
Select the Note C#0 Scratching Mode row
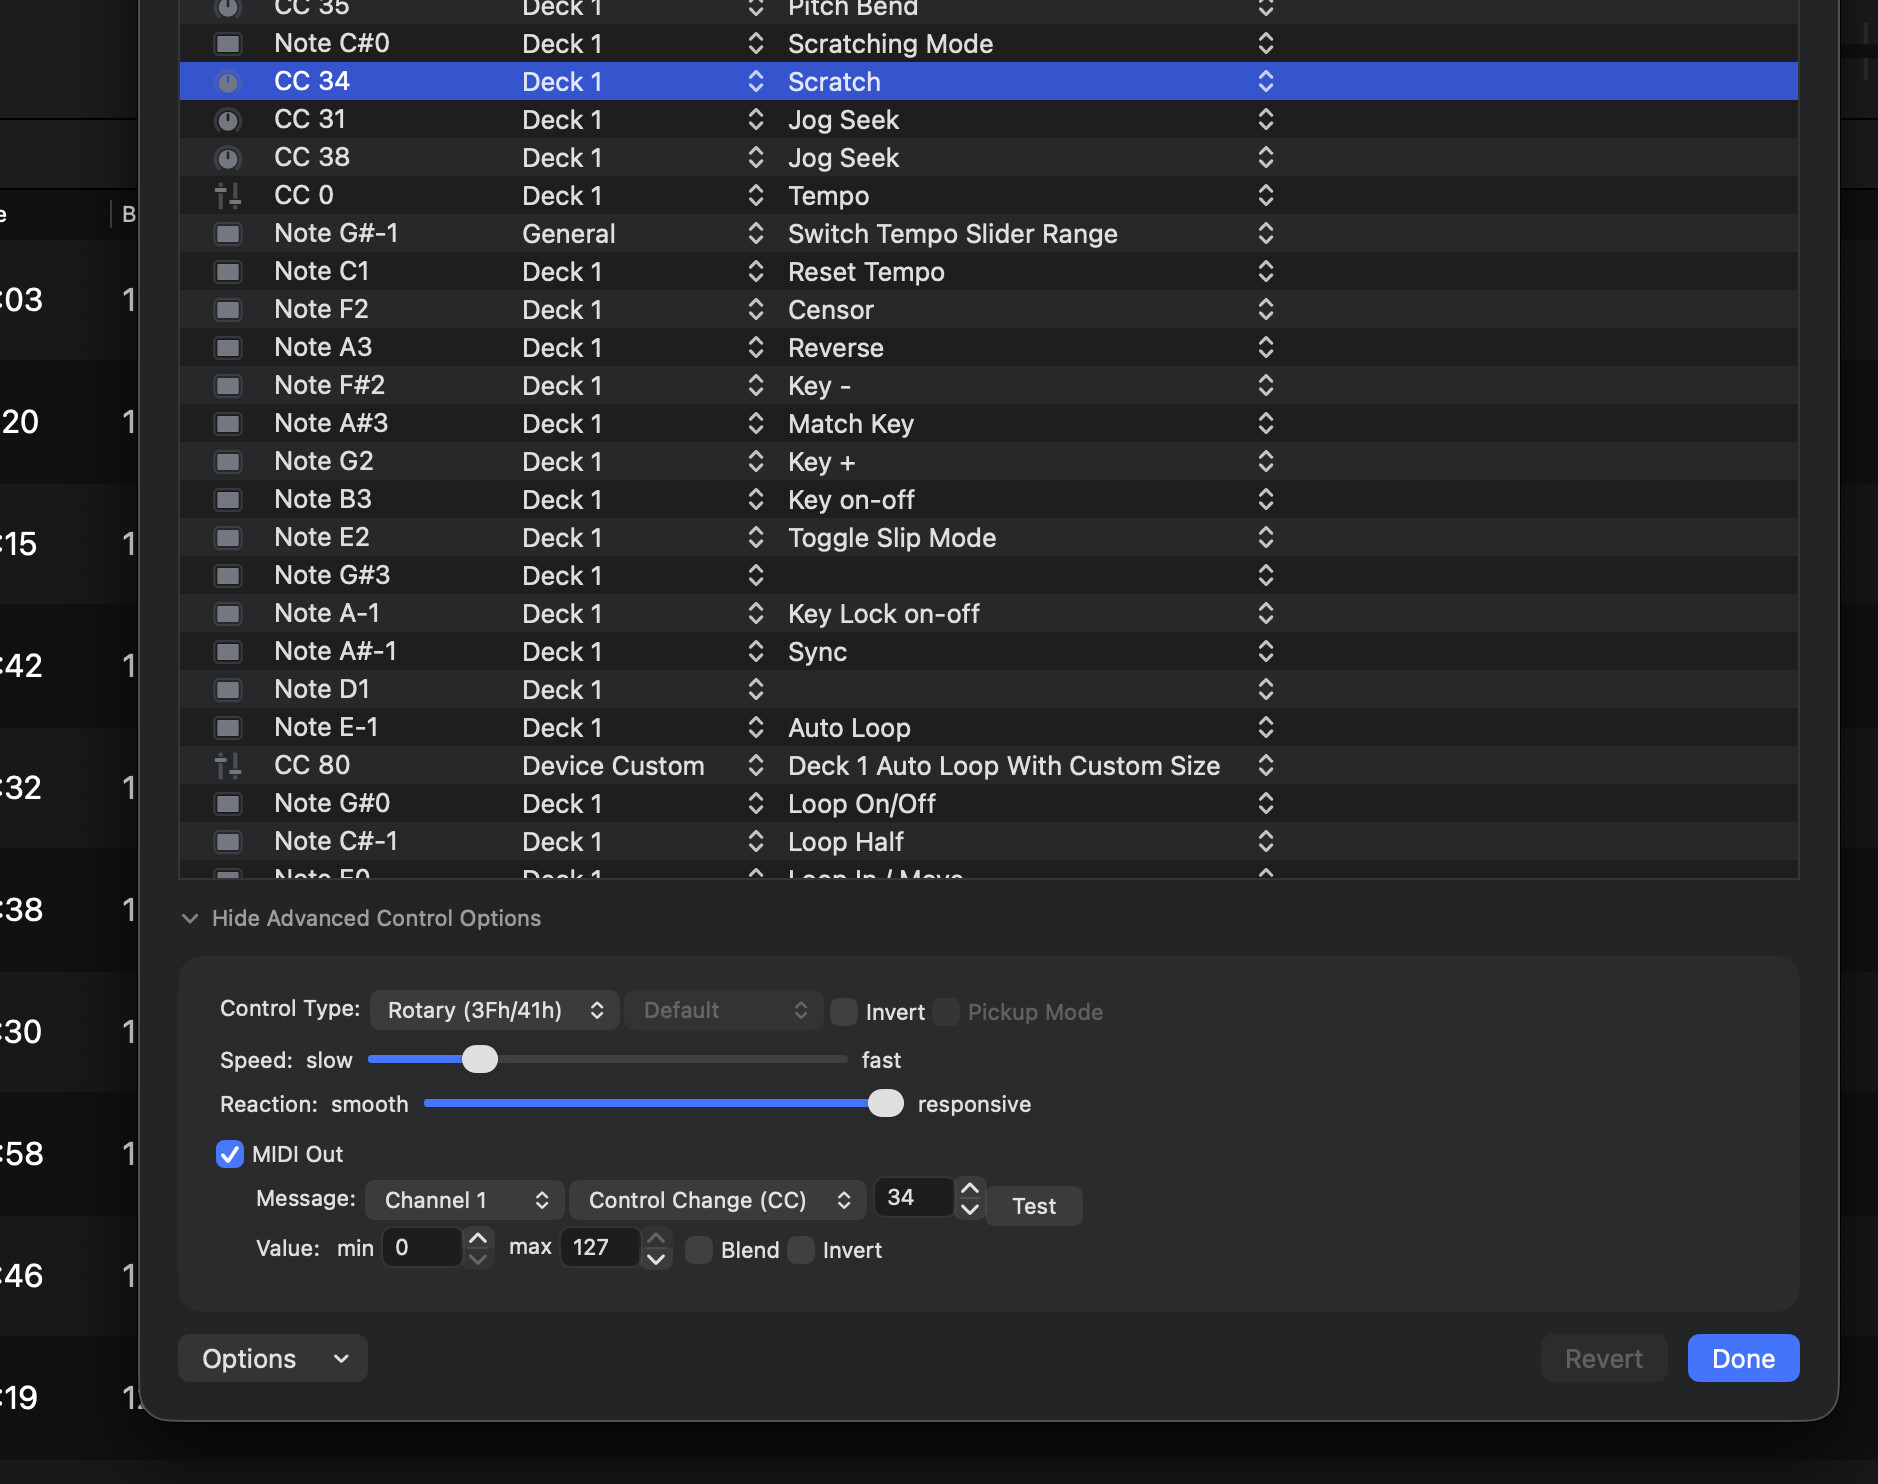[x=988, y=44]
